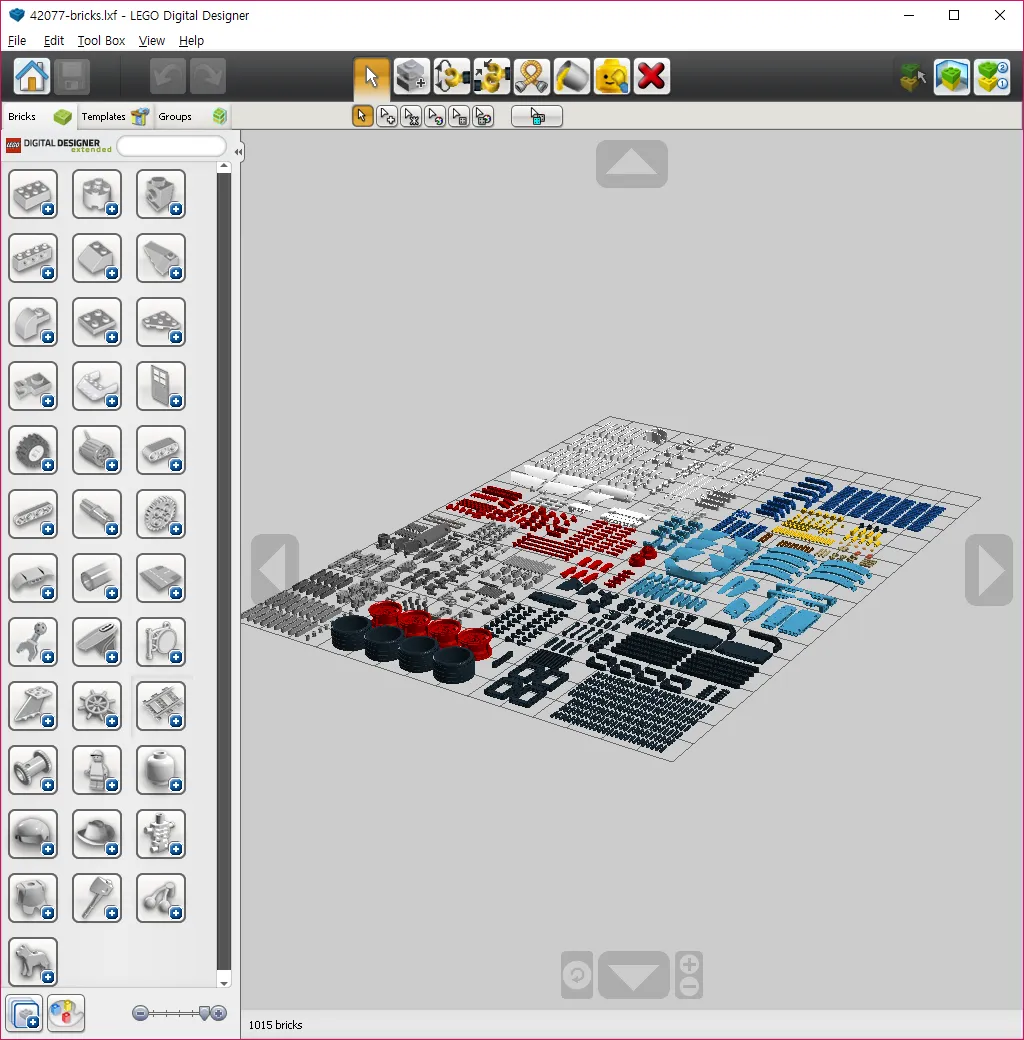The width and height of the screenshot is (1024, 1040).
Task: Switch to Build mode cube icon
Action: click(913, 77)
